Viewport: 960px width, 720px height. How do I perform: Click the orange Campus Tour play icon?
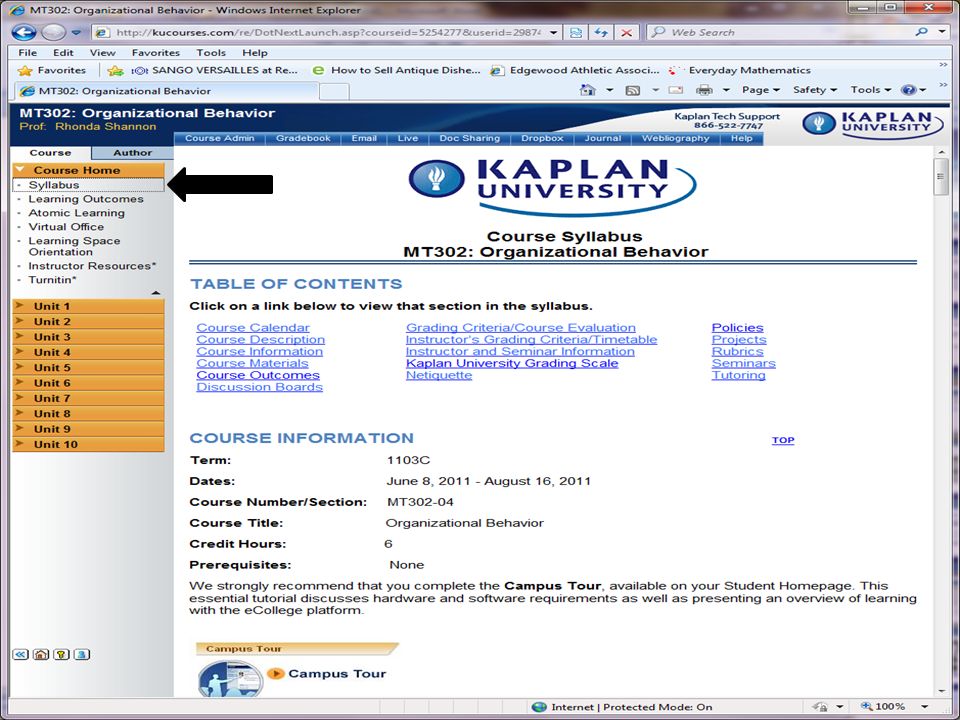pos(276,673)
